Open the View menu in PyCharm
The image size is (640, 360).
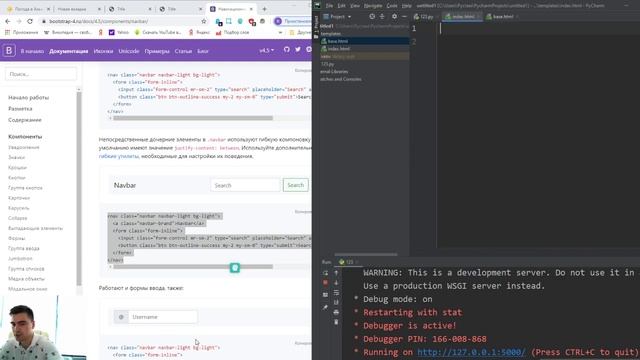(x=355, y=5)
